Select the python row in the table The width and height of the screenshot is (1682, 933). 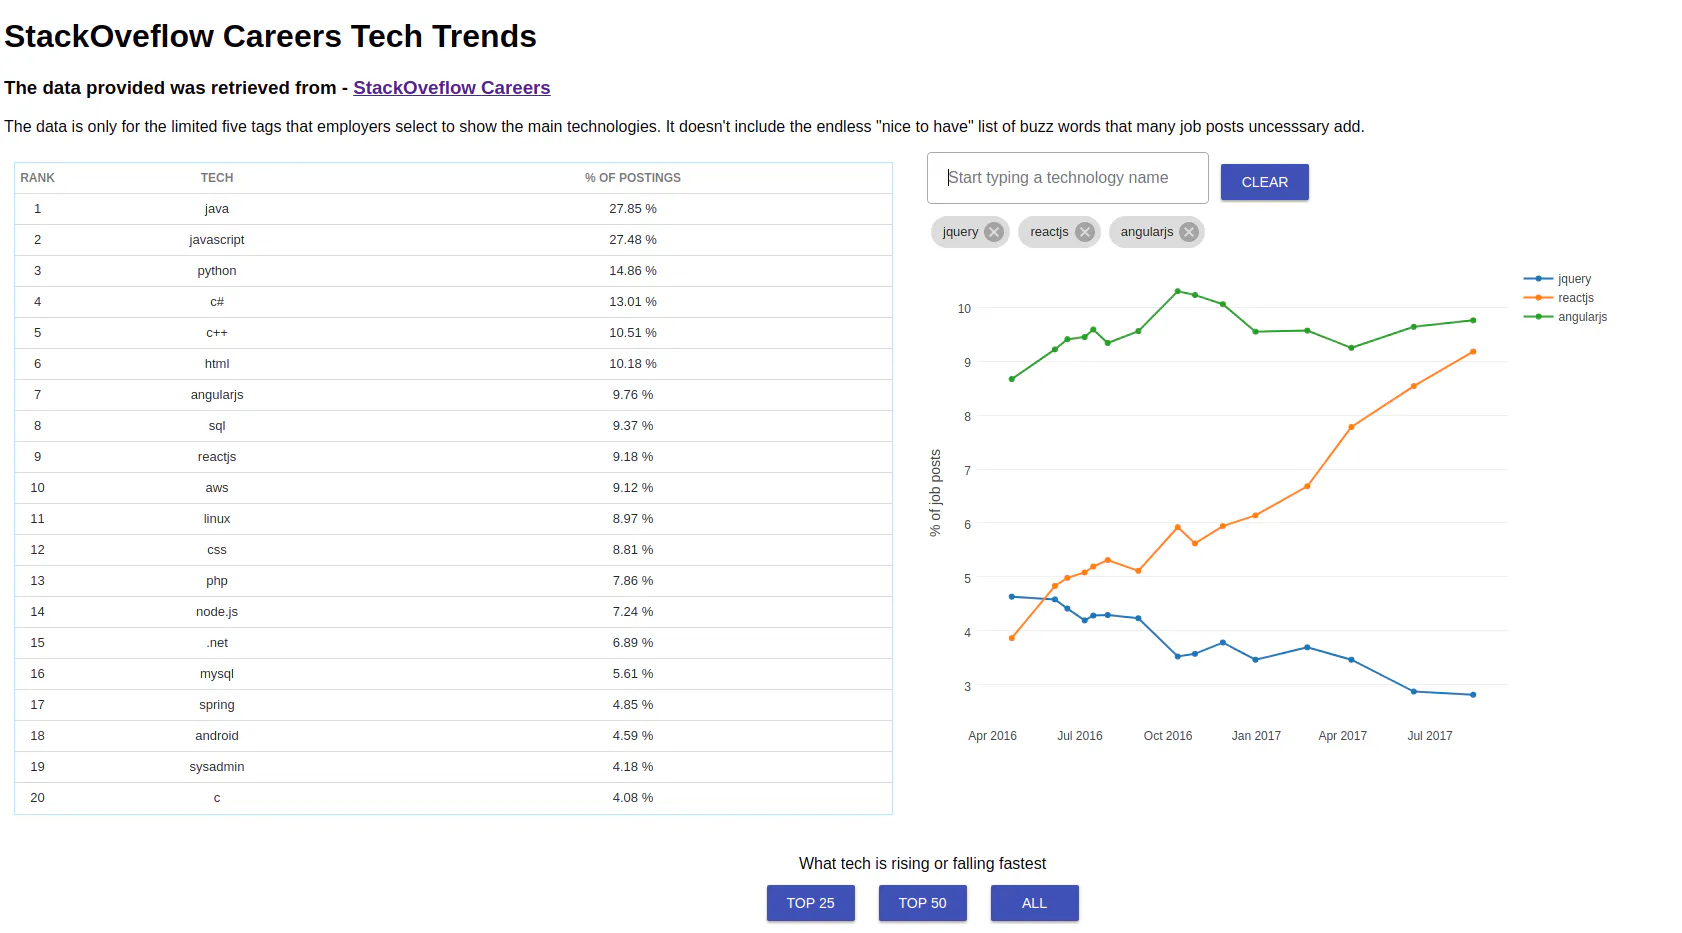click(453, 271)
